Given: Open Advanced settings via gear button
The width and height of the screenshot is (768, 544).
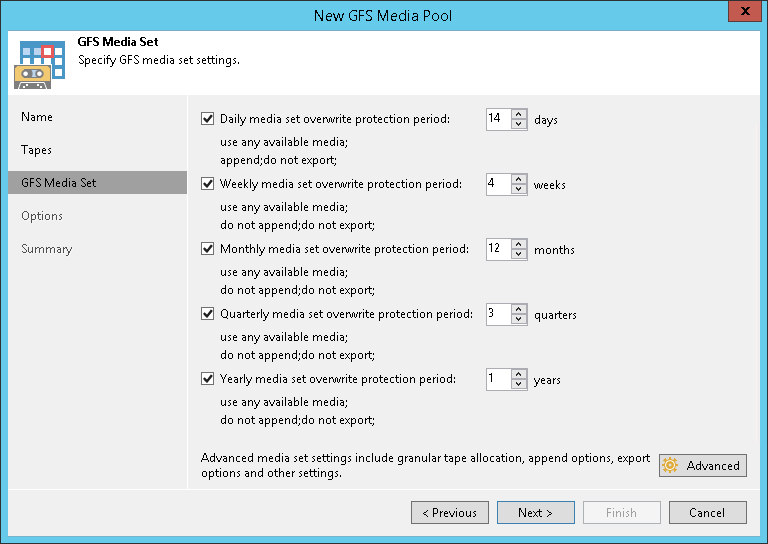Looking at the screenshot, I should (x=702, y=465).
